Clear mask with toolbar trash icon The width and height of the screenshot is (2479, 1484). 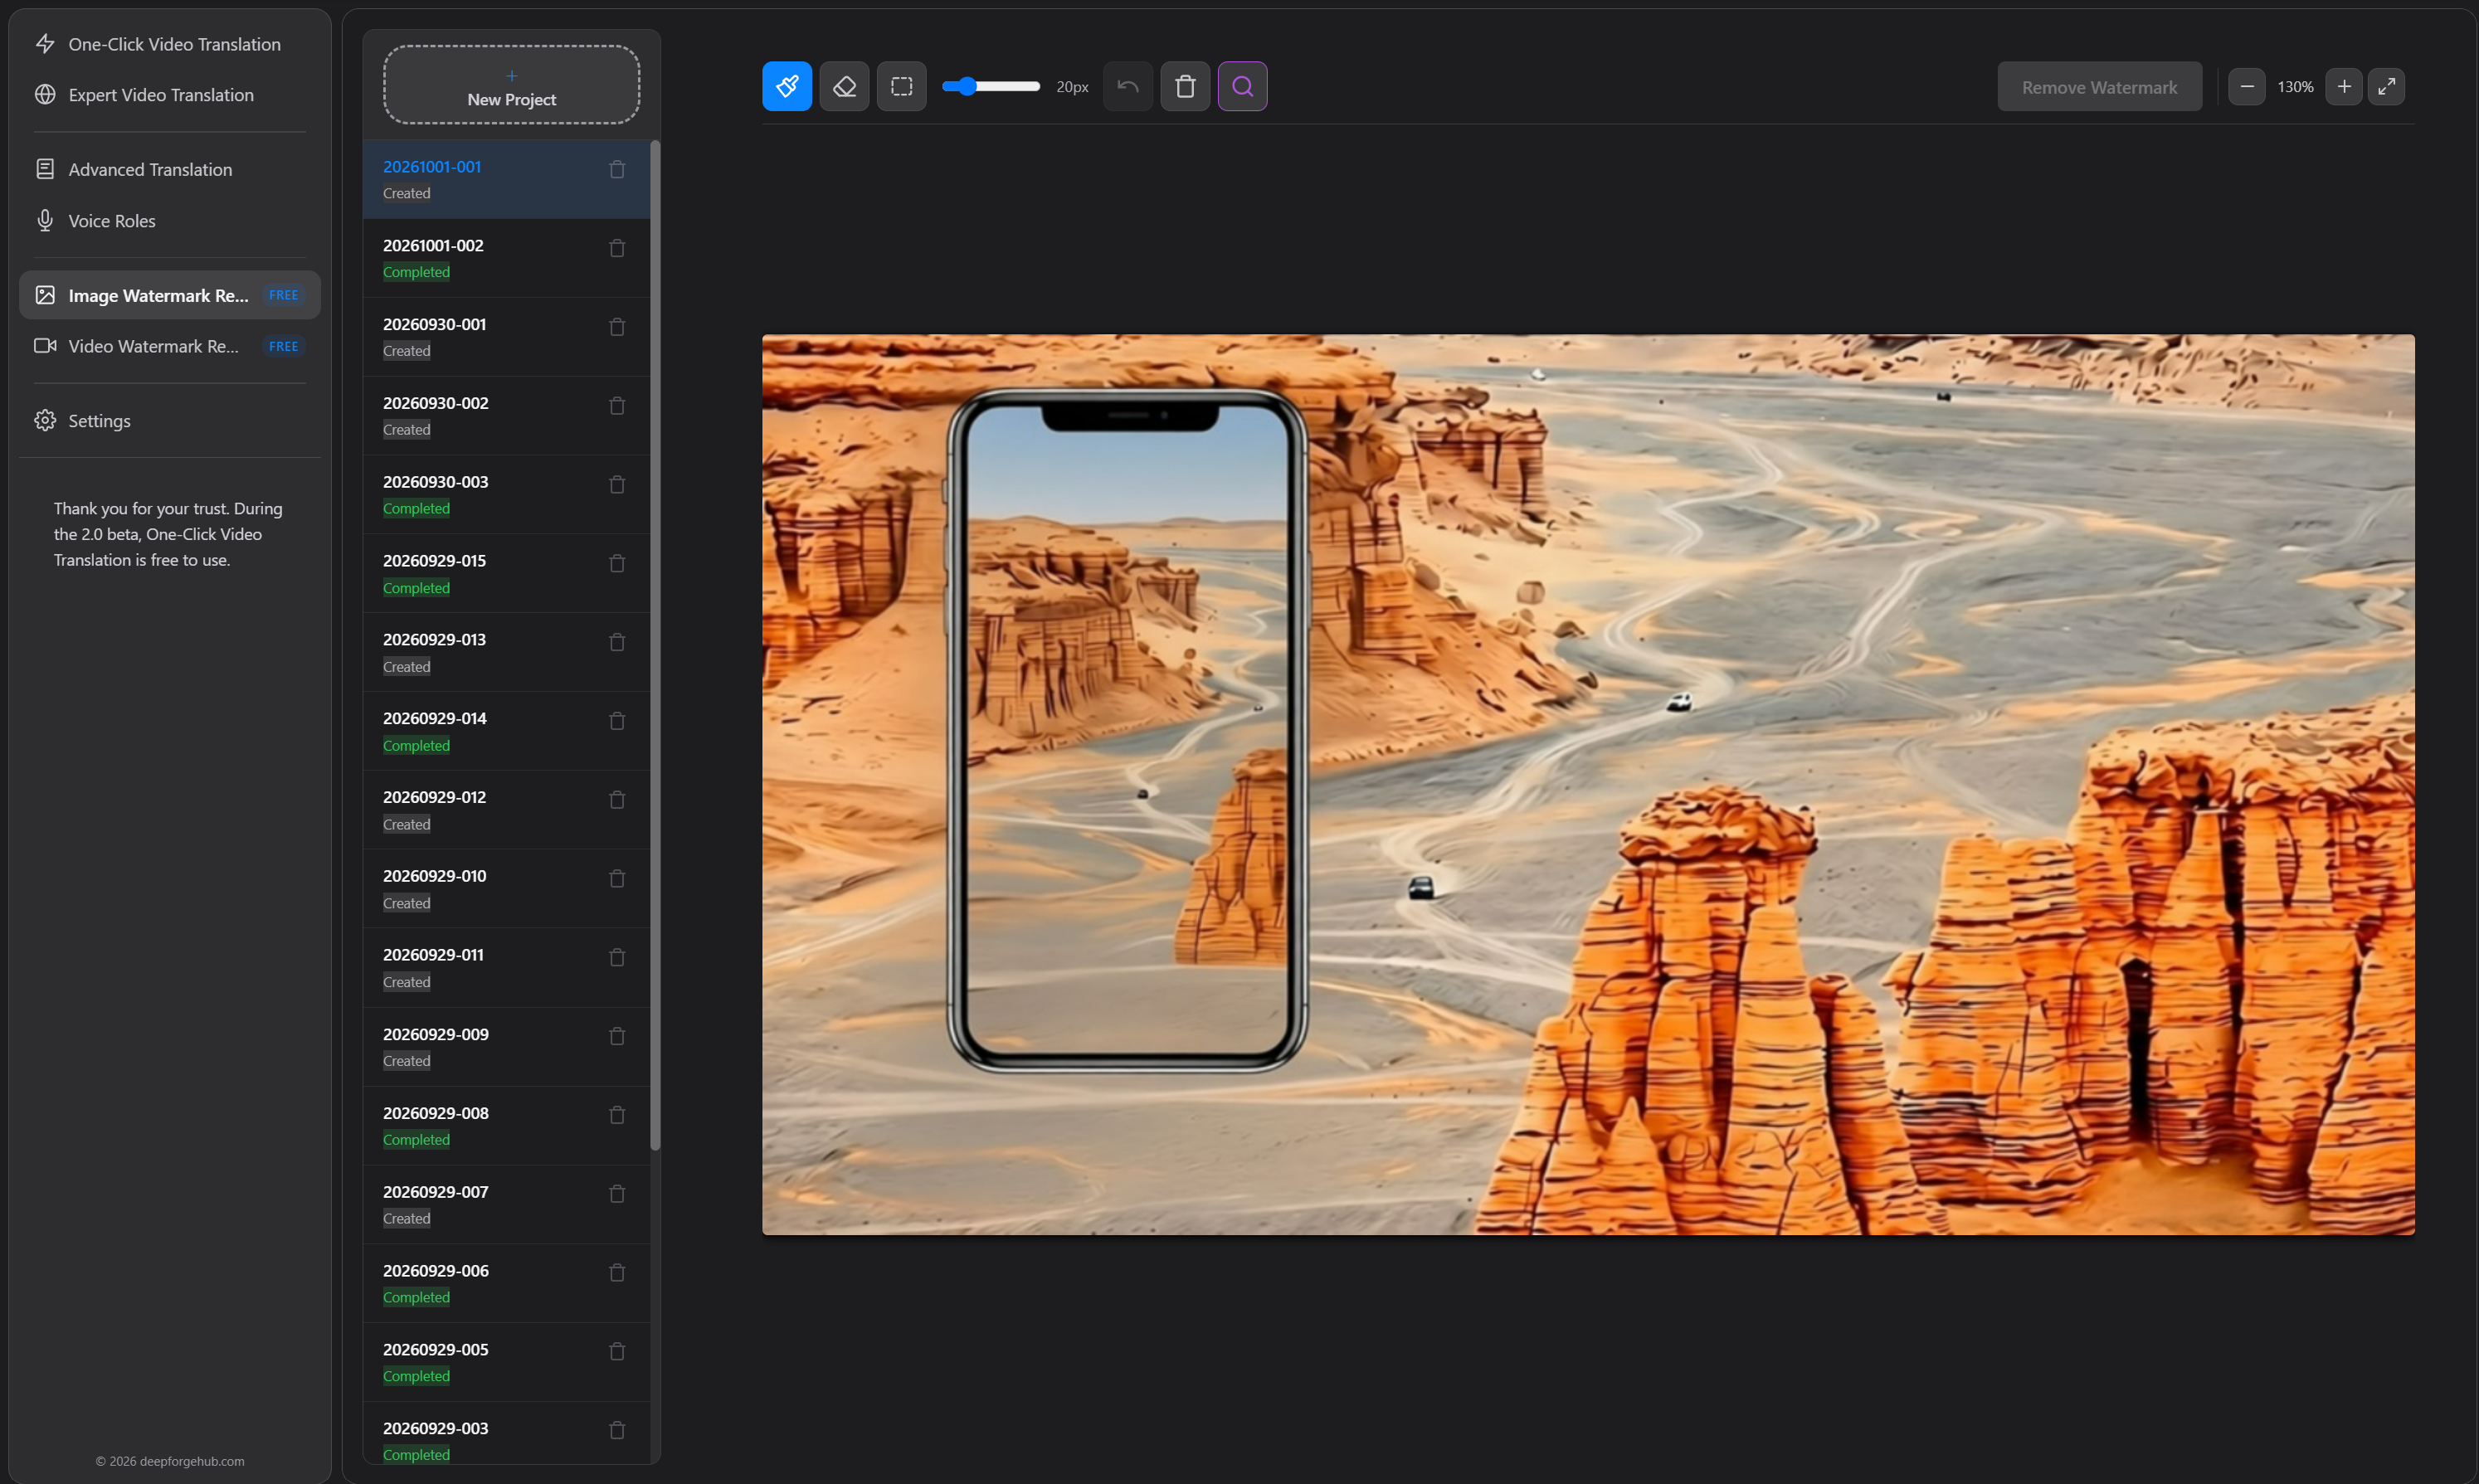tap(1185, 87)
